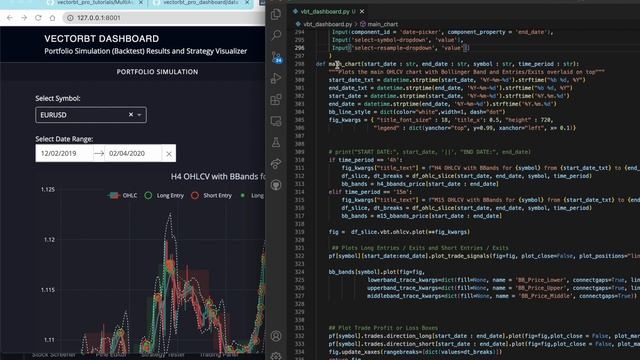Screen dimensions: 640x360
Task: Click the 1.115 y-axis label
Action: click(48, 290)
